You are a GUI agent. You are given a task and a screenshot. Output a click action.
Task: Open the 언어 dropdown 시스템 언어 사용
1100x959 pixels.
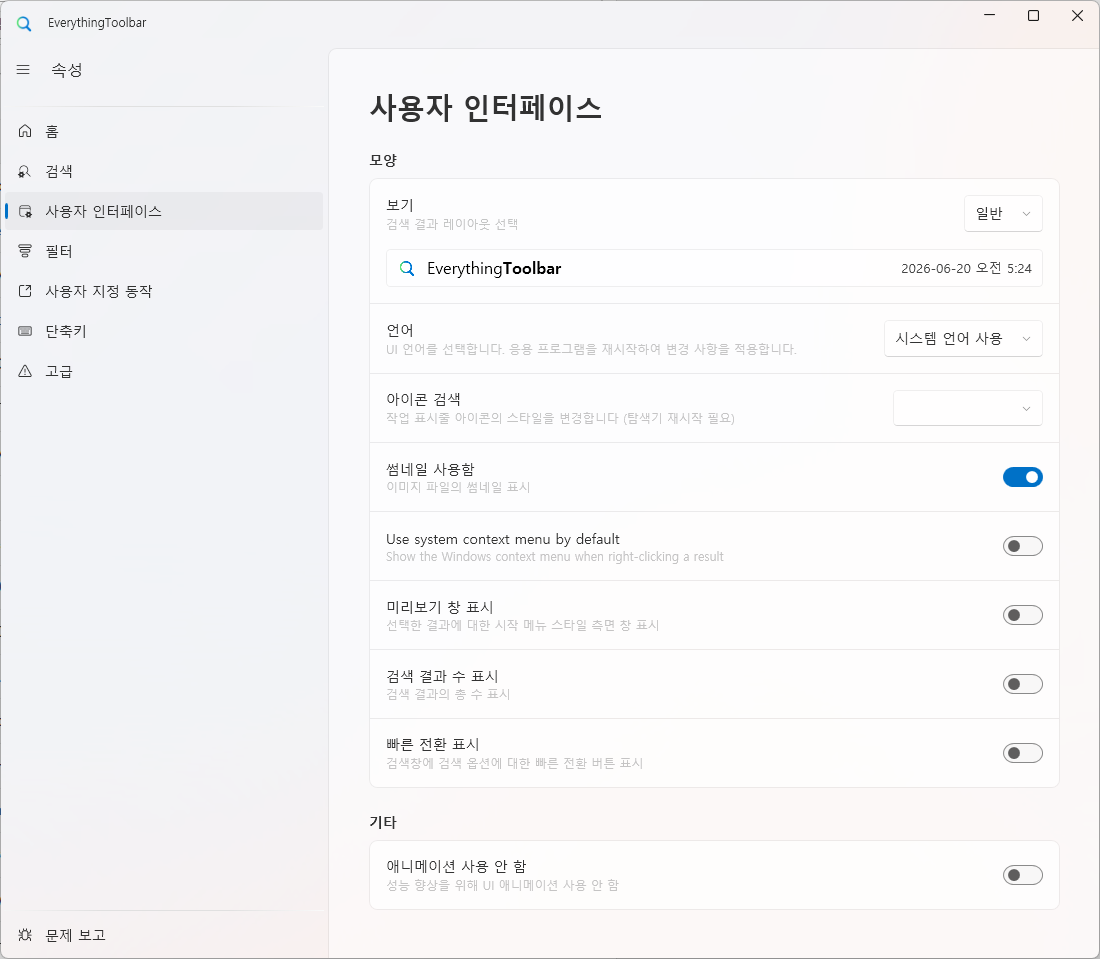pos(963,339)
